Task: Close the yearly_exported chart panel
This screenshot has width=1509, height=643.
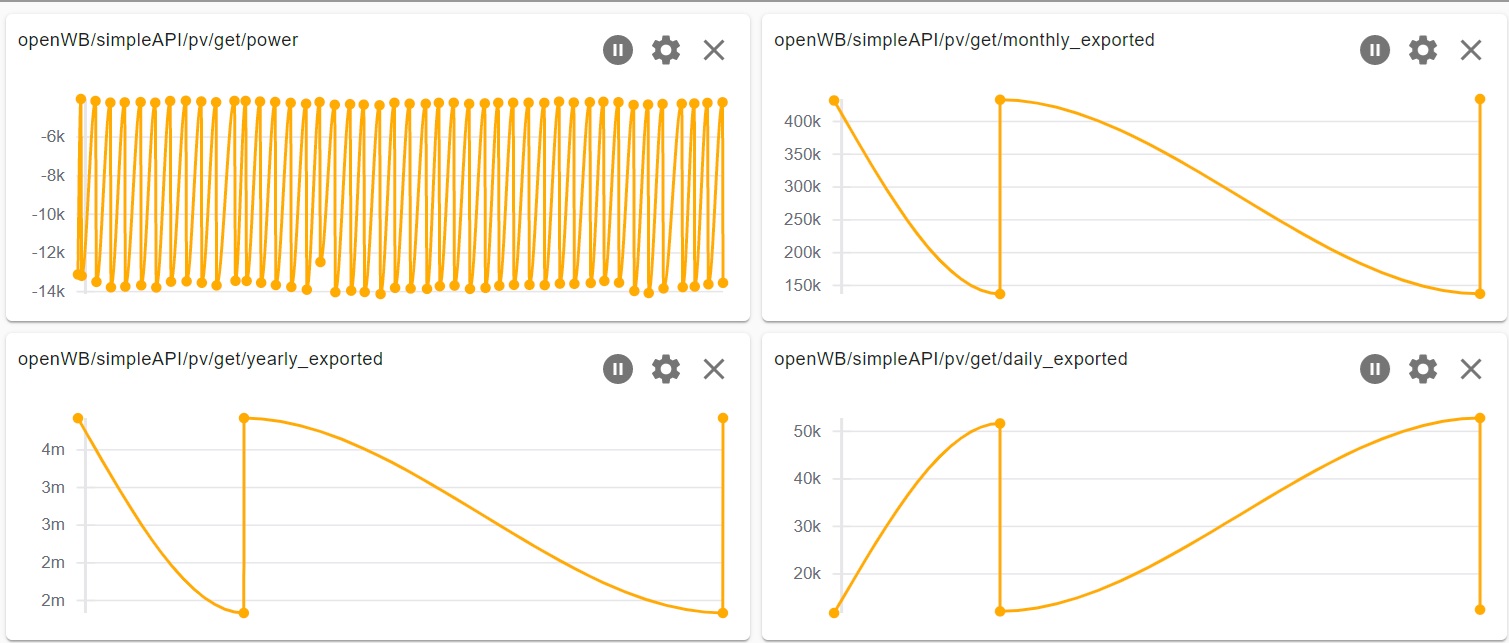Action: click(714, 369)
